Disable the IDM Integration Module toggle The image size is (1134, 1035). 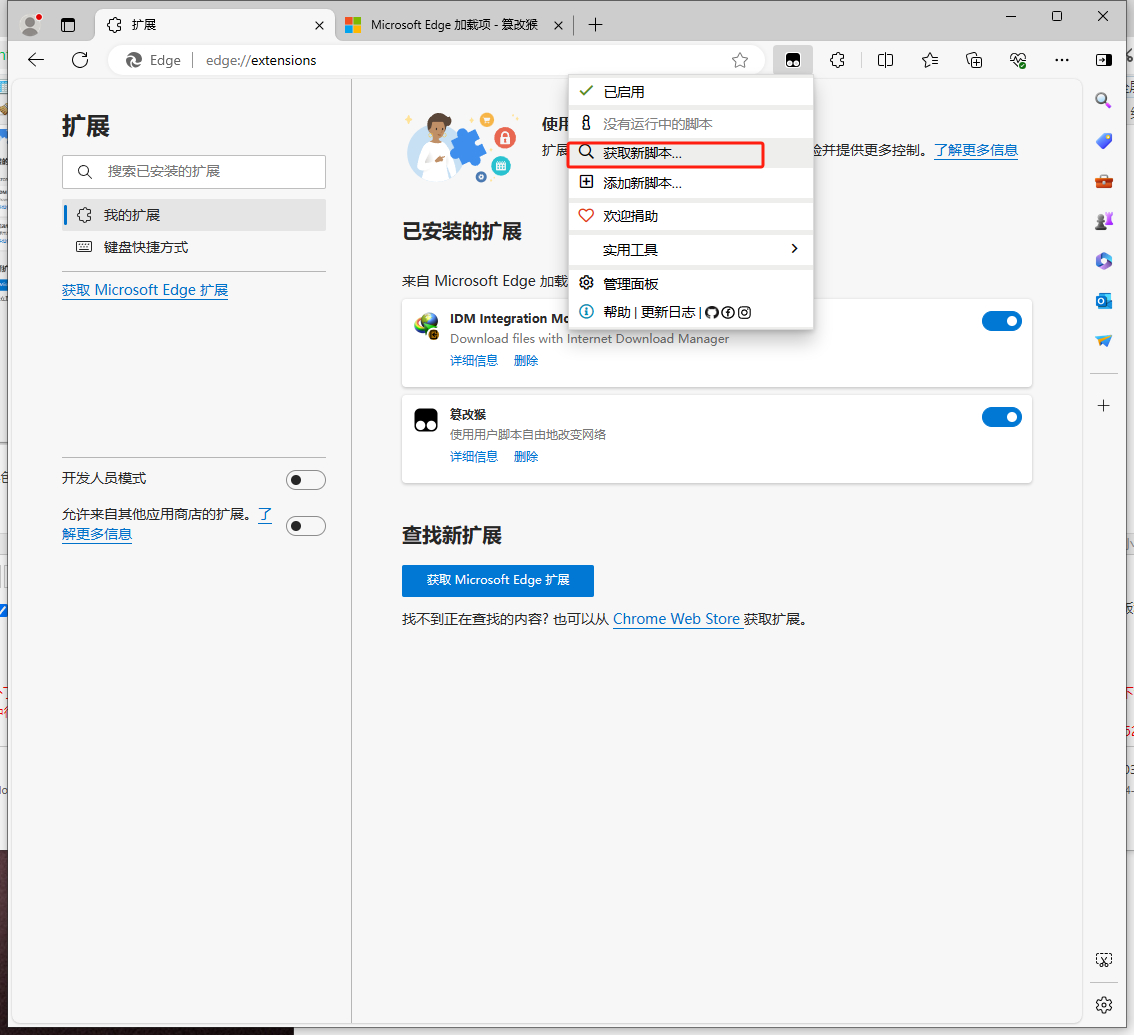[x=1001, y=321]
